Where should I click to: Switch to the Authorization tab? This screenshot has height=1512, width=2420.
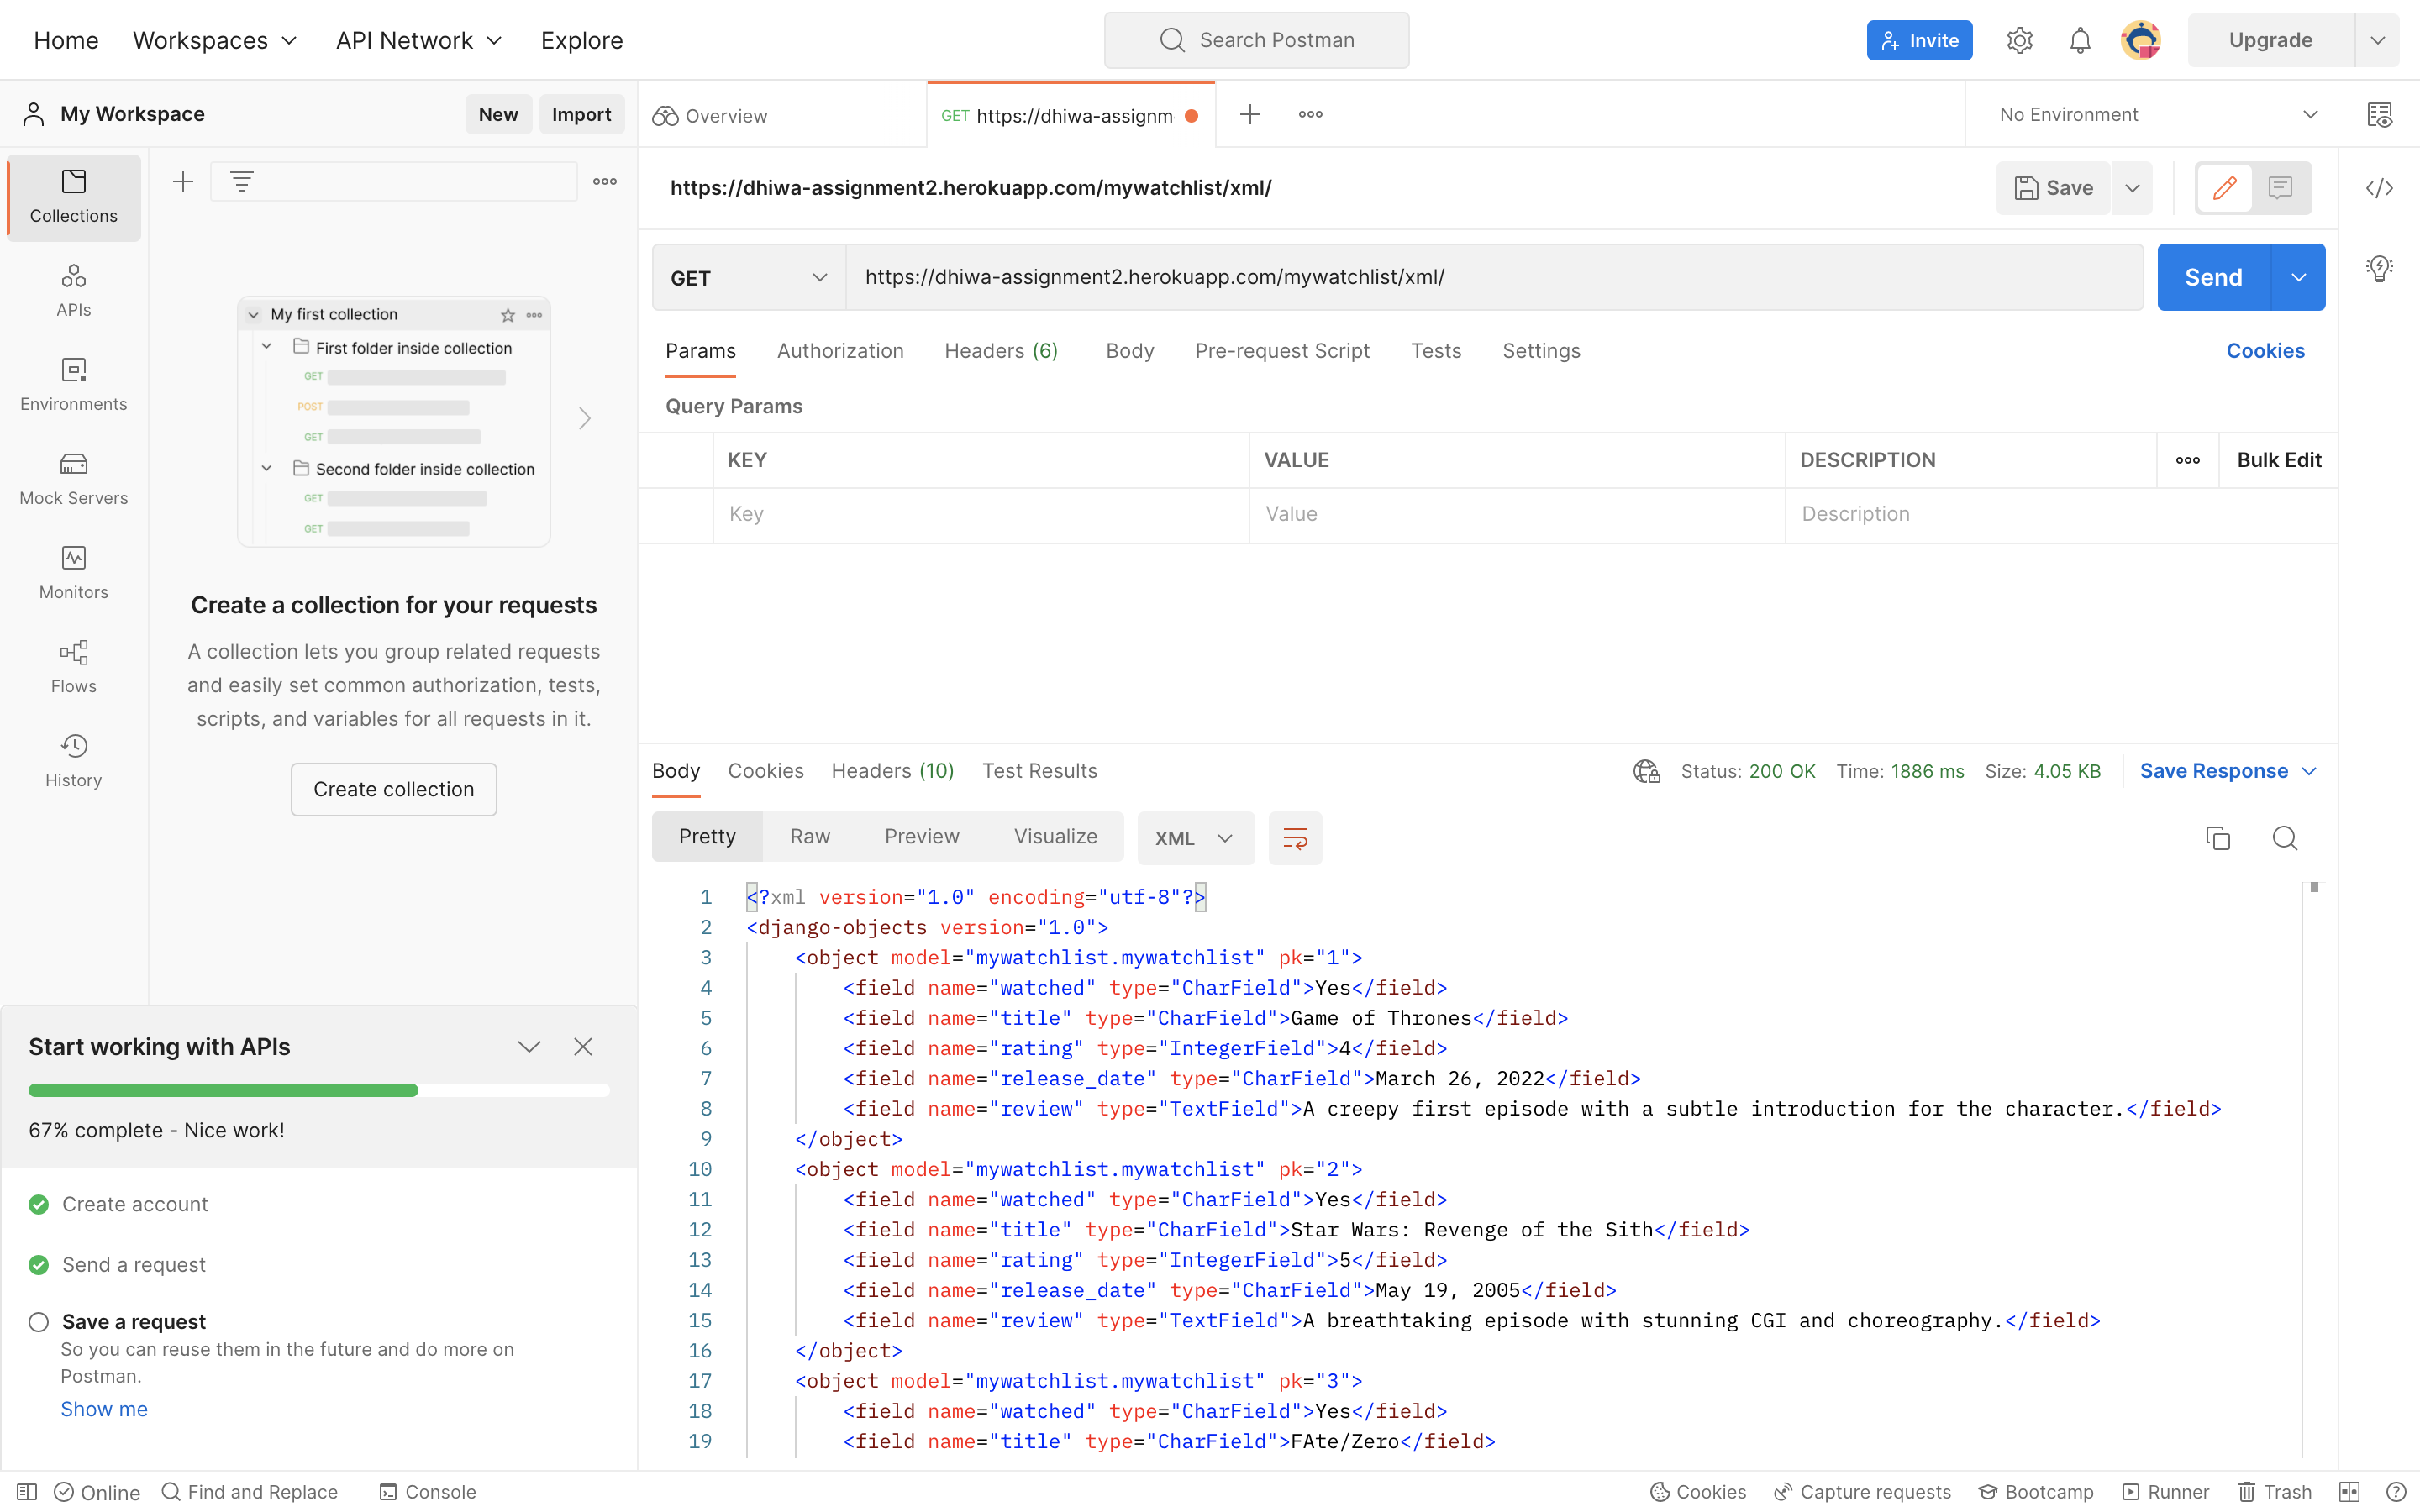840,351
